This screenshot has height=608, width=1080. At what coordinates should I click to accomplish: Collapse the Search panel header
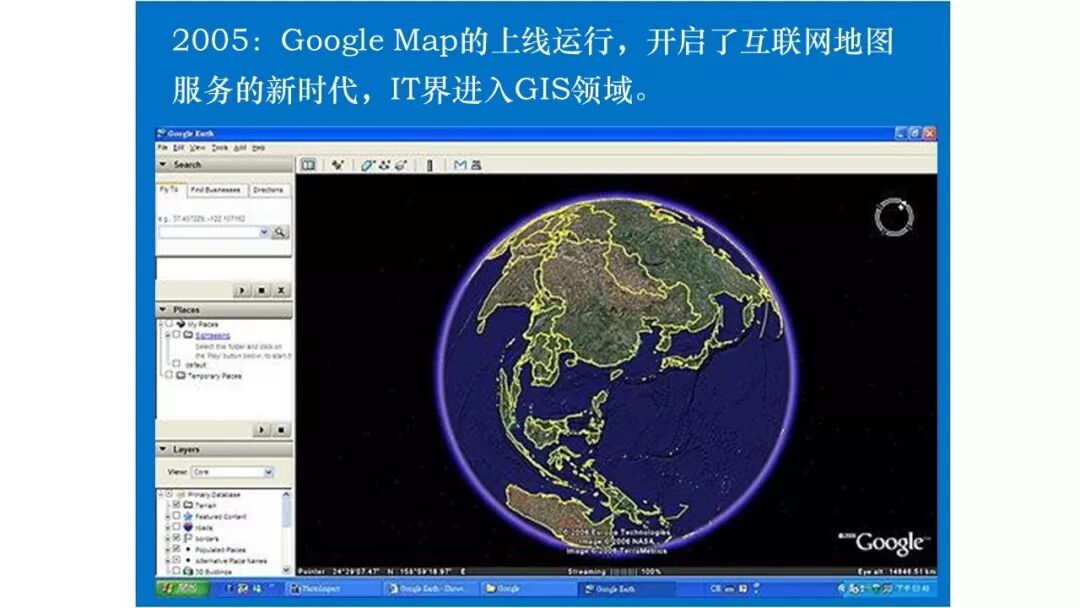[225, 165]
